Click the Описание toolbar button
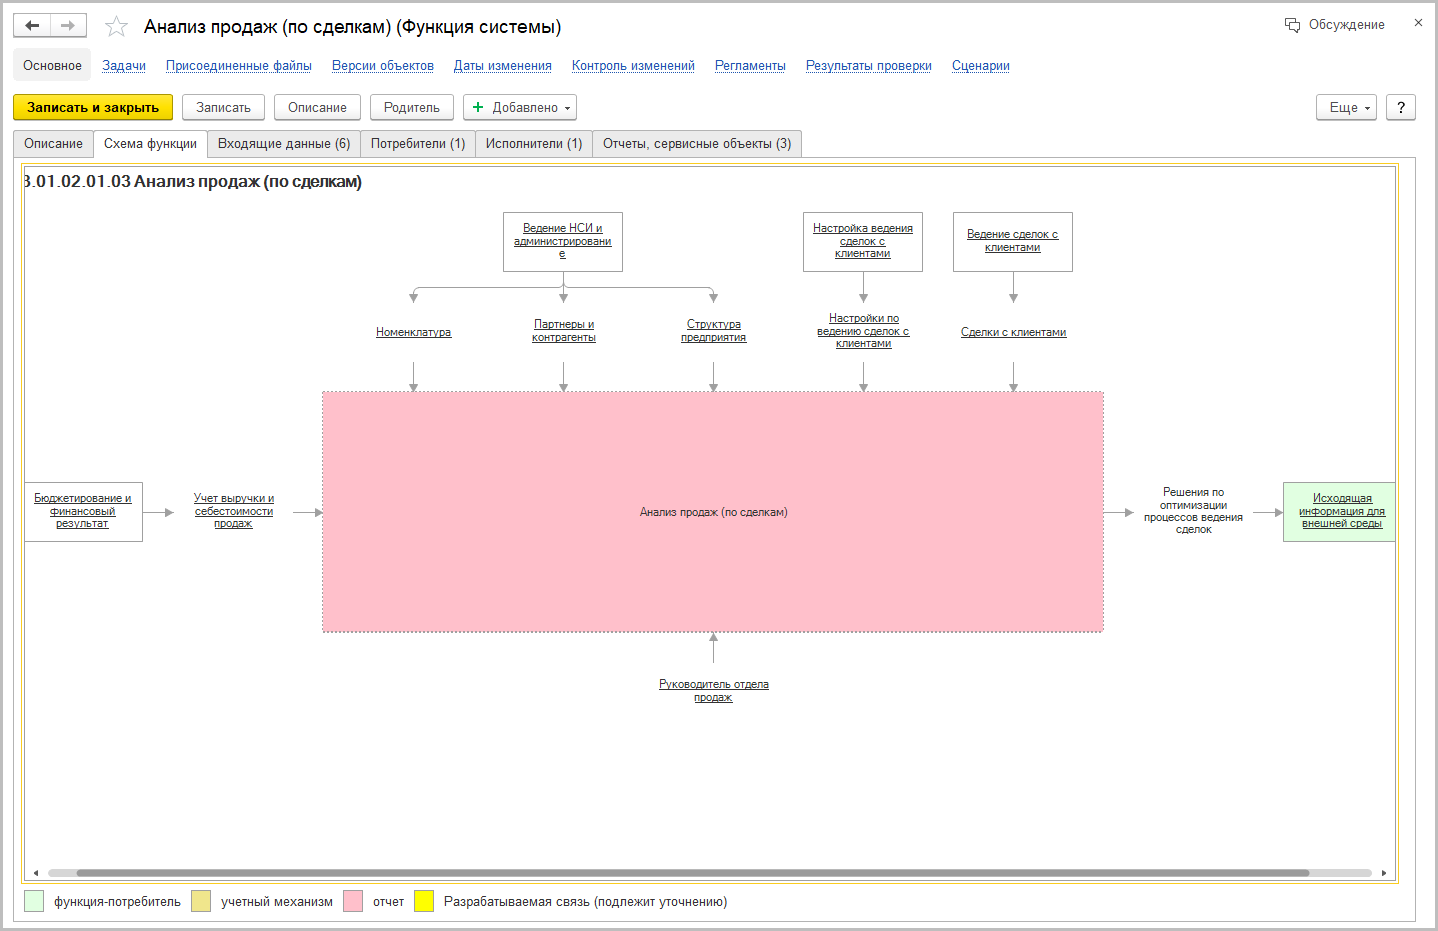This screenshot has width=1438, height=931. (x=317, y=107)
